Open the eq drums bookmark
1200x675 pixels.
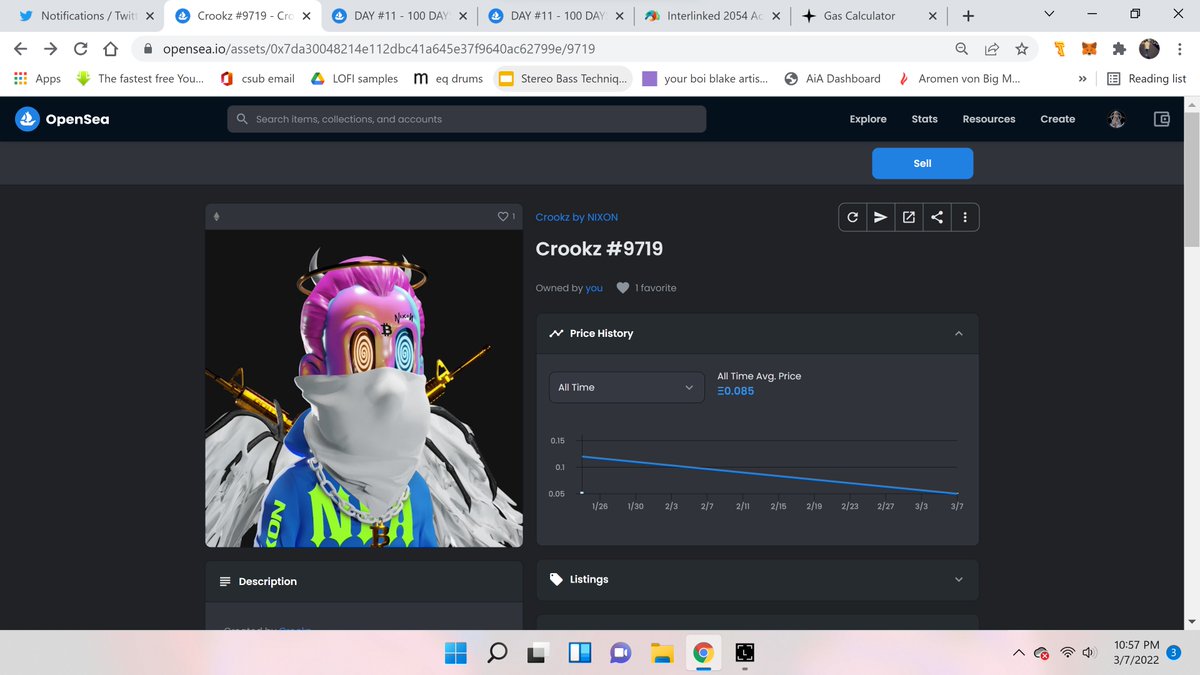(448, 78)
